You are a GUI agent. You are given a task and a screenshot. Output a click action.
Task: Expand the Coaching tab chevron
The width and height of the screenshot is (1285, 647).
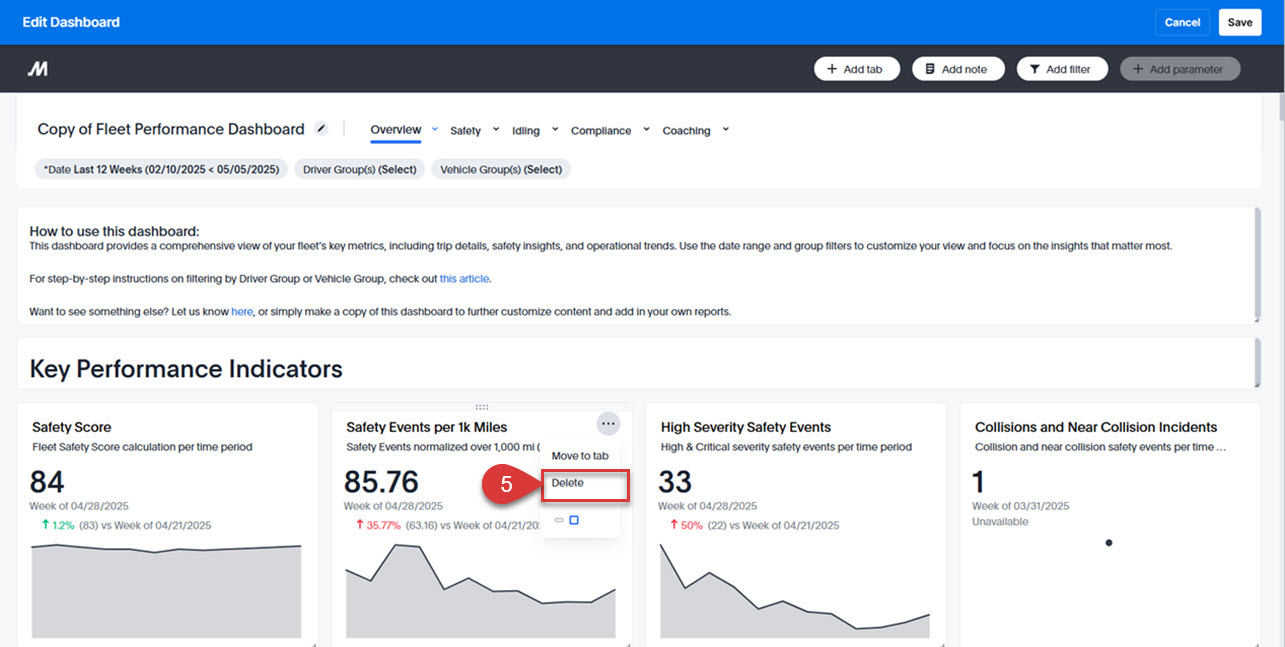tap(725, 129)
